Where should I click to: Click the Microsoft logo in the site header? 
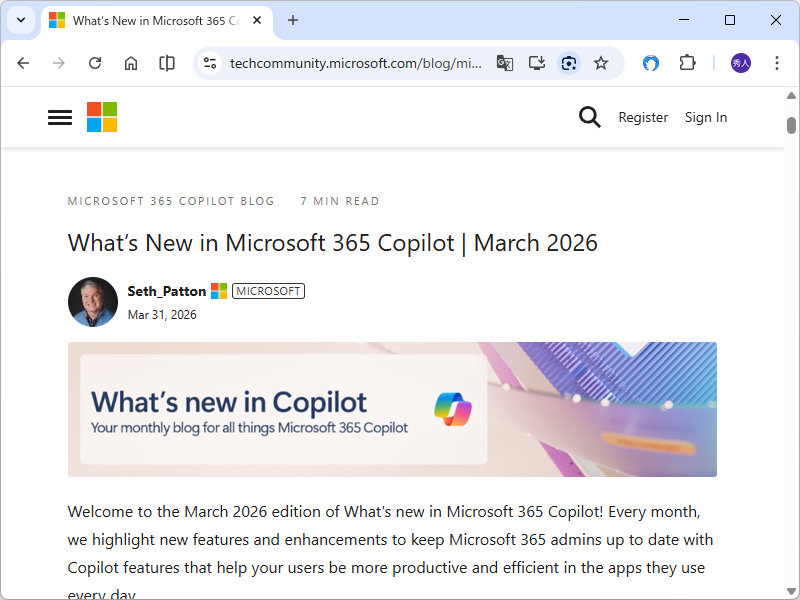[102, 117]
